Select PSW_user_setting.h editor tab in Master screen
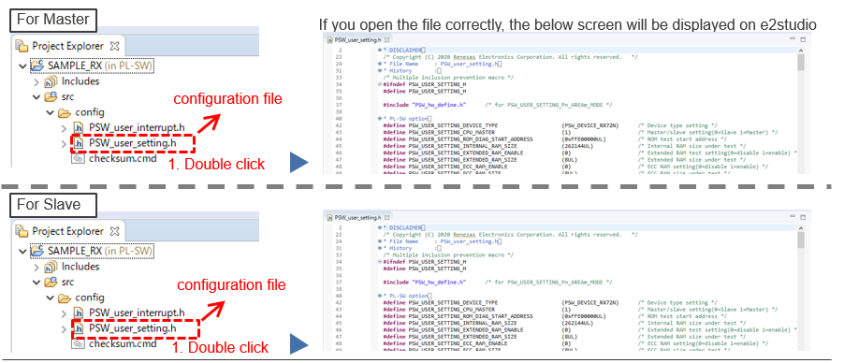Image resolution: width=844 pixels, height=363 pixels. coord(355,40)
